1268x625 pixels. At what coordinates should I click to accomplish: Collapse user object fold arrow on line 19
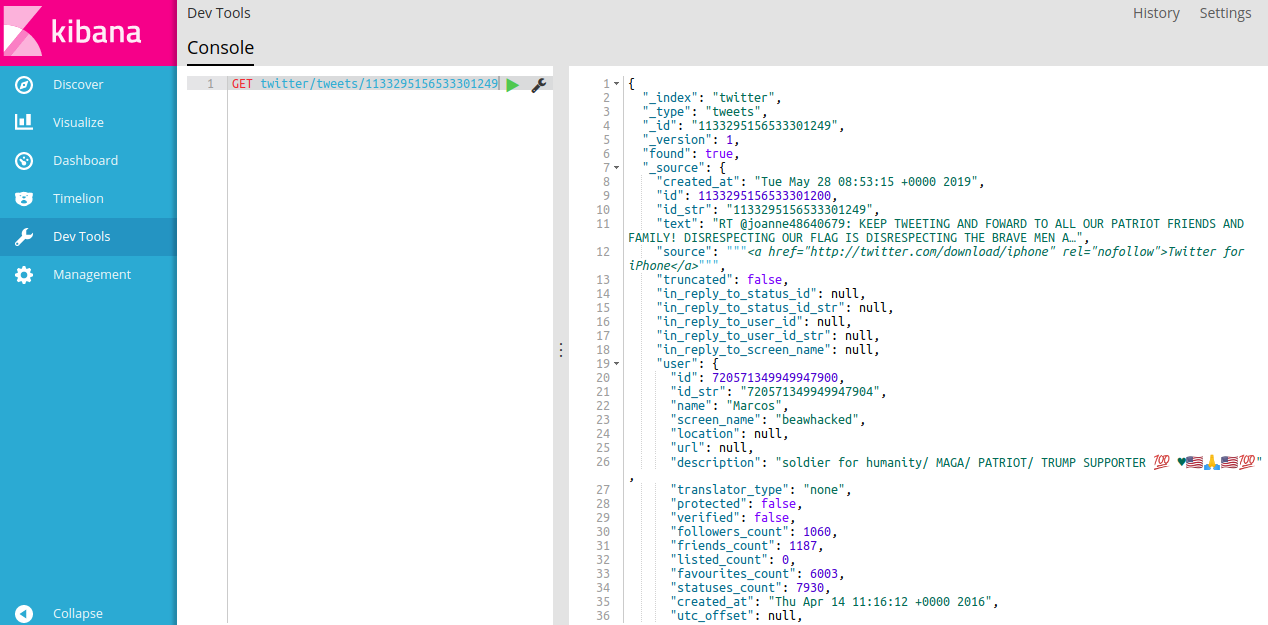click(617, 364)
